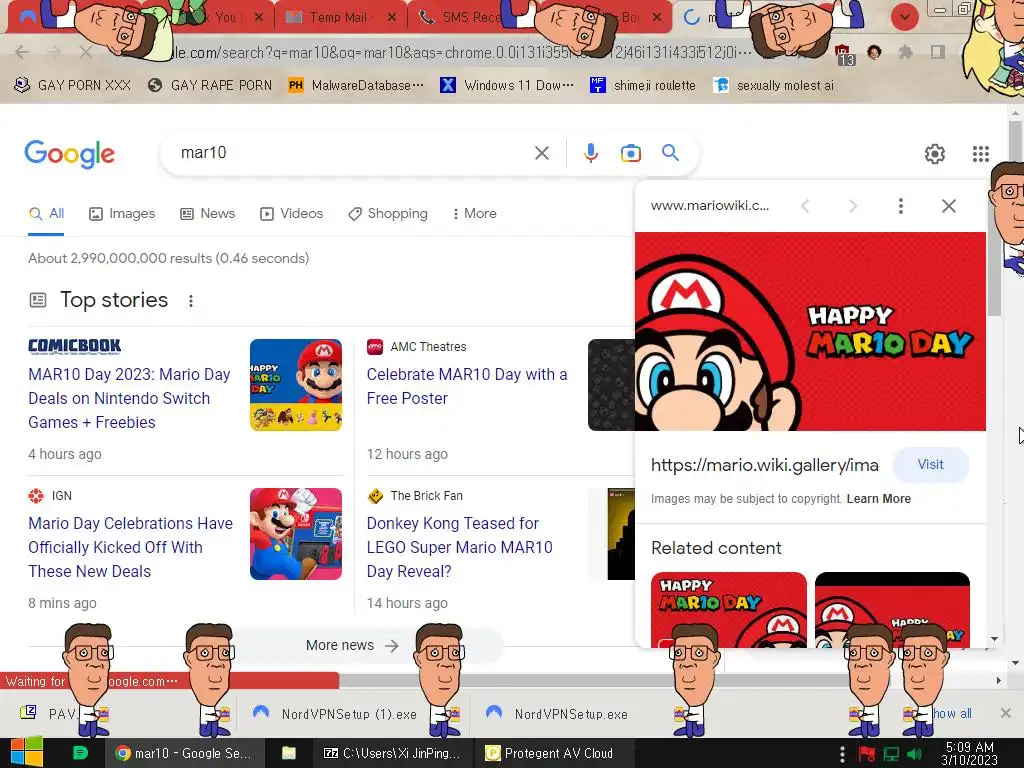Viewport: 1024px width, 768px height.
Task: Close the image preview panel
Action: (948, 206)
